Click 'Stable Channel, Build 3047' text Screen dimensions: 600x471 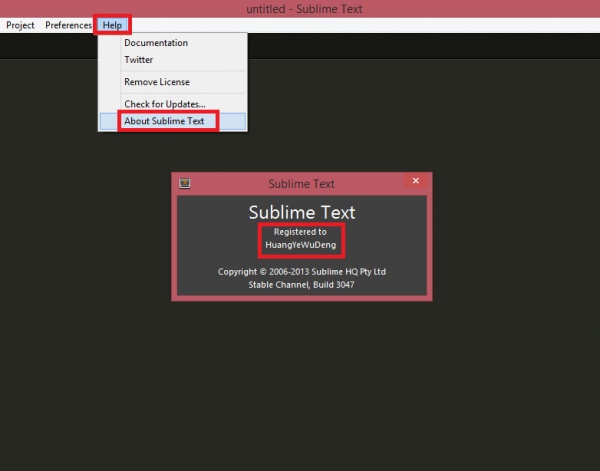pyautogui.click(x=302, y=285)
